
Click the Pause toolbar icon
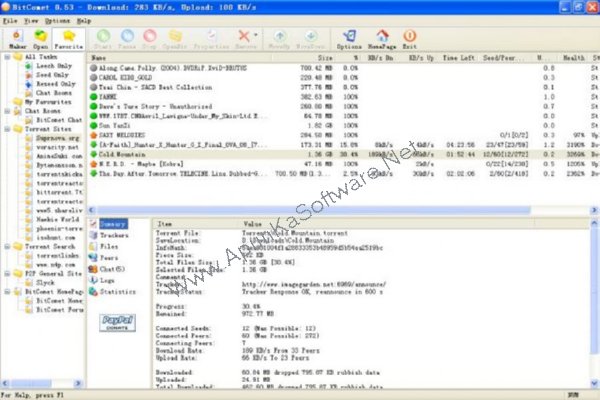point(127,39)
